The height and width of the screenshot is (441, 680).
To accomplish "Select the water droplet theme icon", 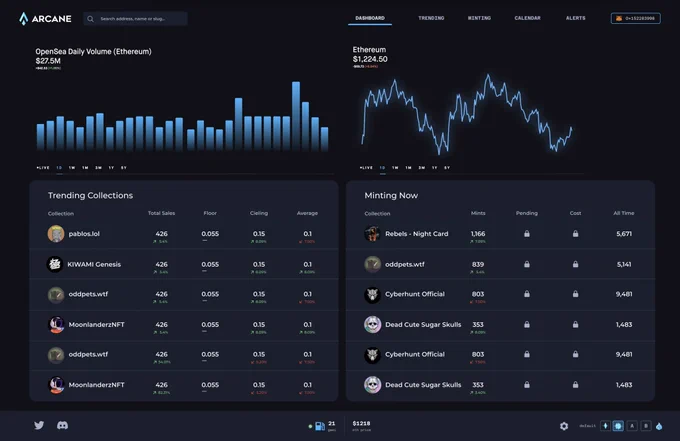I will pyautogui.click(x=659, y=426).
